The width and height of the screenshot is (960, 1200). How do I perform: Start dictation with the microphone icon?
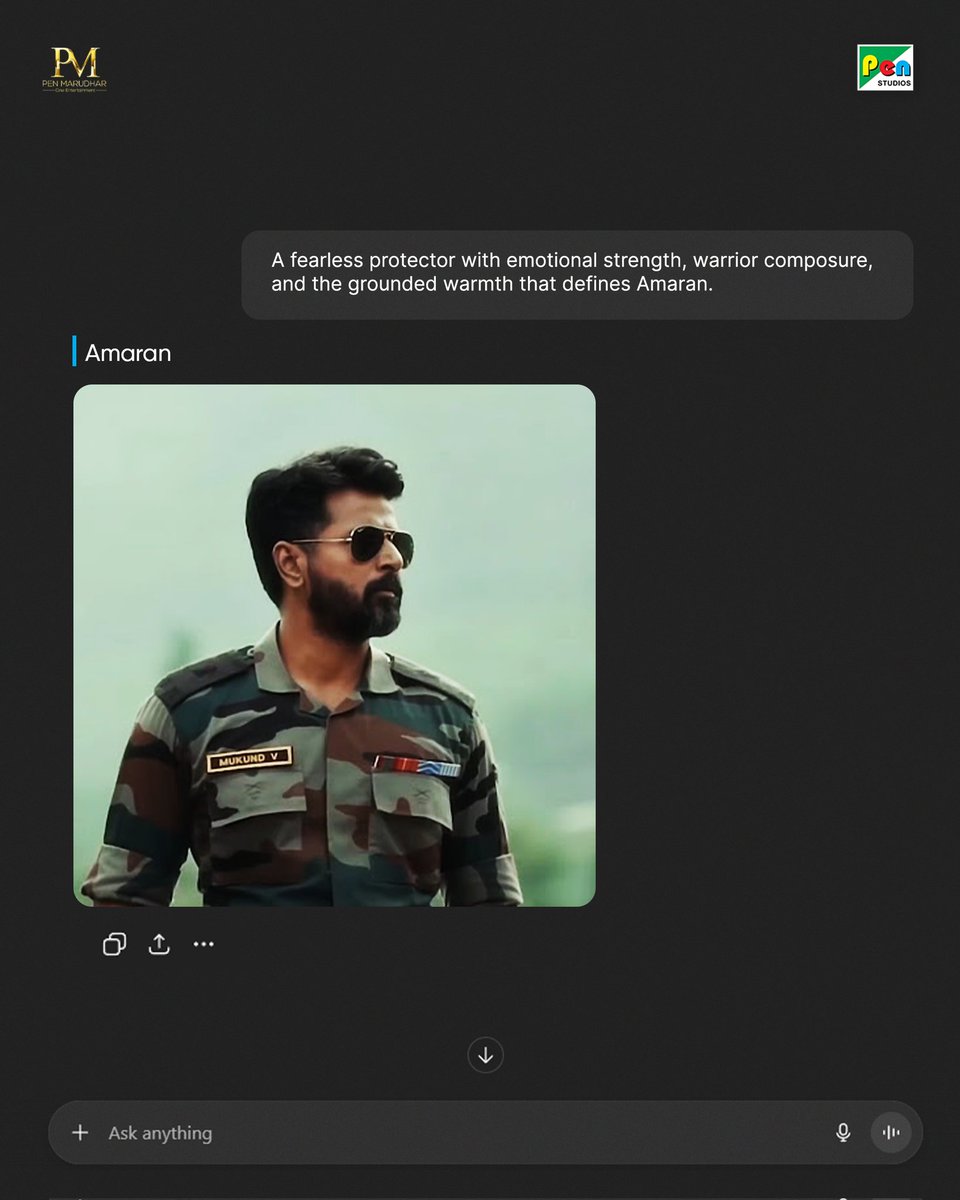843,1132
